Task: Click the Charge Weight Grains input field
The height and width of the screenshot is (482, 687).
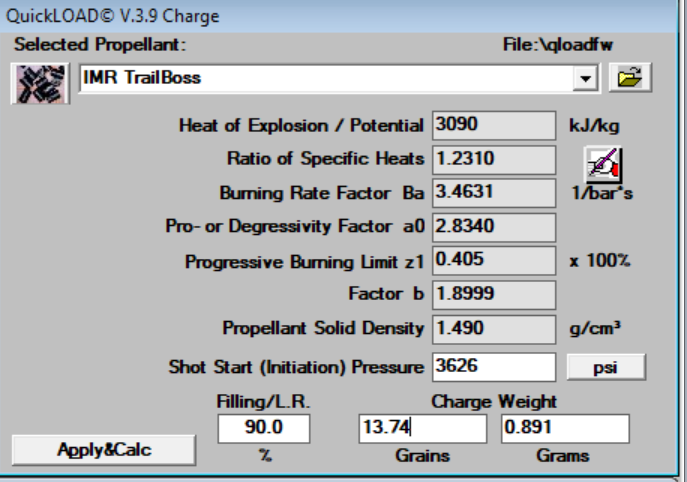Action: 422,428
